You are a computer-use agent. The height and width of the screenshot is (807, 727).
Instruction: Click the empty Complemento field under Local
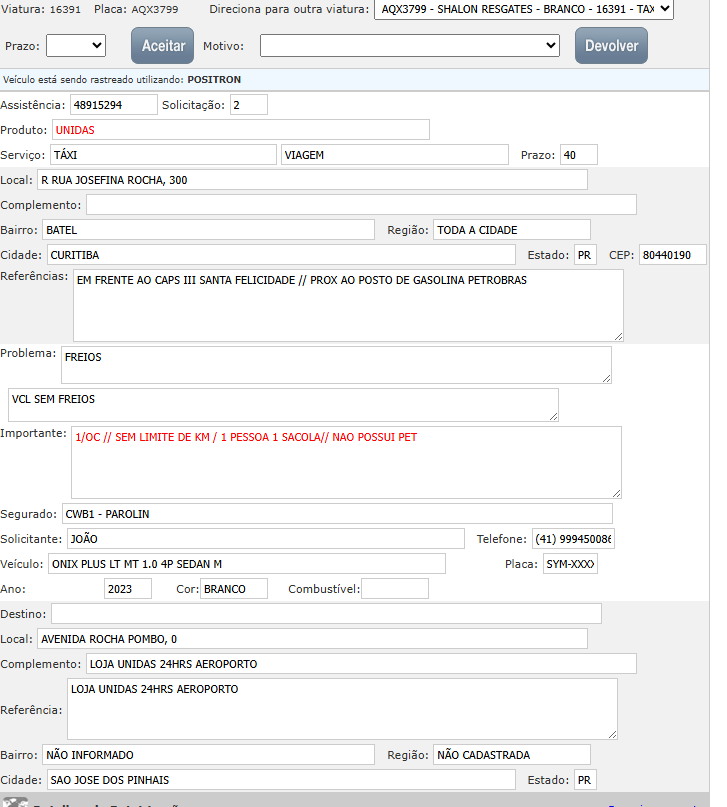pyautogui.click(x=361, y=204)
